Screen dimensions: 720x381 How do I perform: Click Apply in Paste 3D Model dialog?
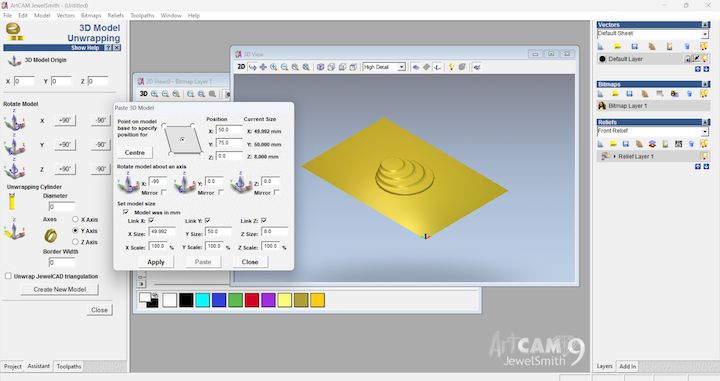pyautogui.click(x=156, y=262)
